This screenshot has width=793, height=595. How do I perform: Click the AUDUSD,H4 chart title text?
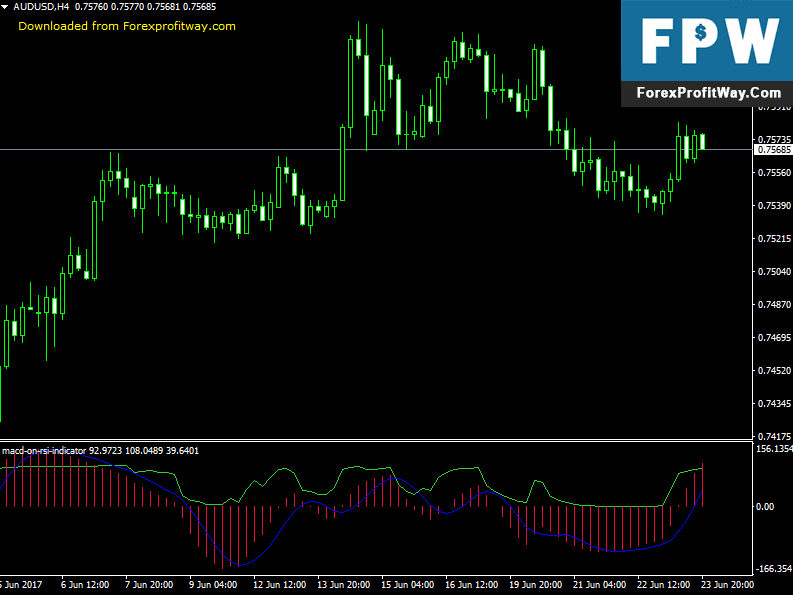click(x=41, y=7)
